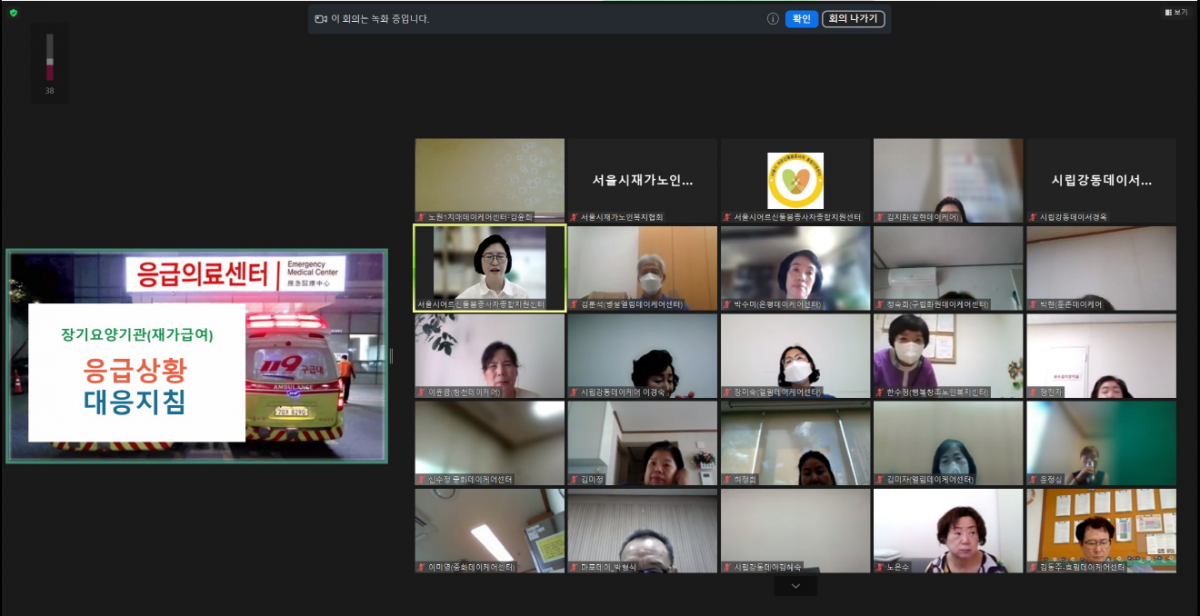Viewport: 1200px width, 616px height.
Task: Click the recording camera icon in the banner
Action: pyautogui.click(x=321, y=19)
